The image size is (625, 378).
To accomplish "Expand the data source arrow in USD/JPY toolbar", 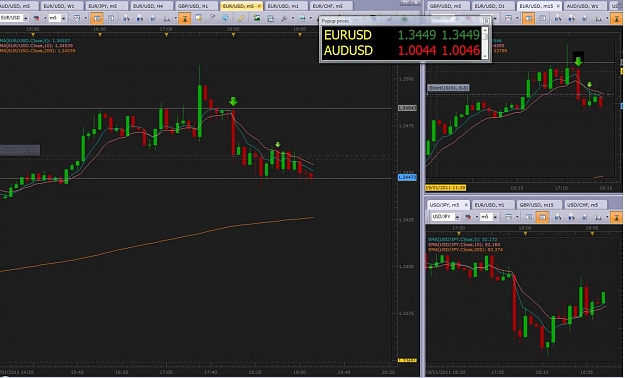I will tap(477, 217).
